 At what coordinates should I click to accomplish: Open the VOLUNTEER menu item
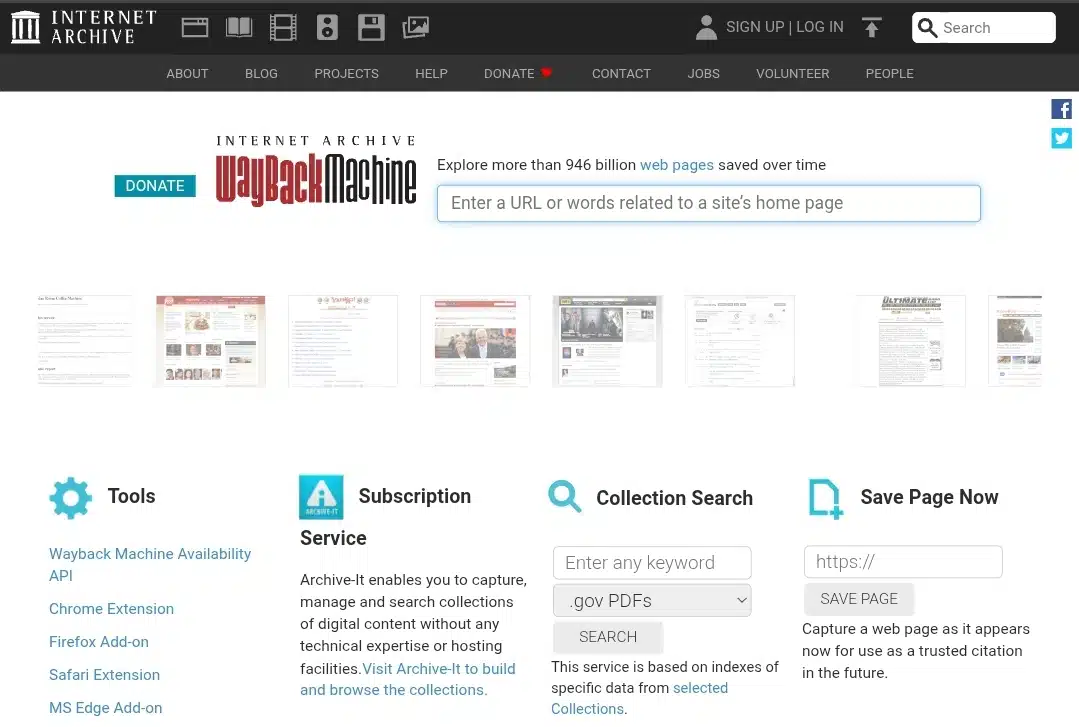[793, 74]
